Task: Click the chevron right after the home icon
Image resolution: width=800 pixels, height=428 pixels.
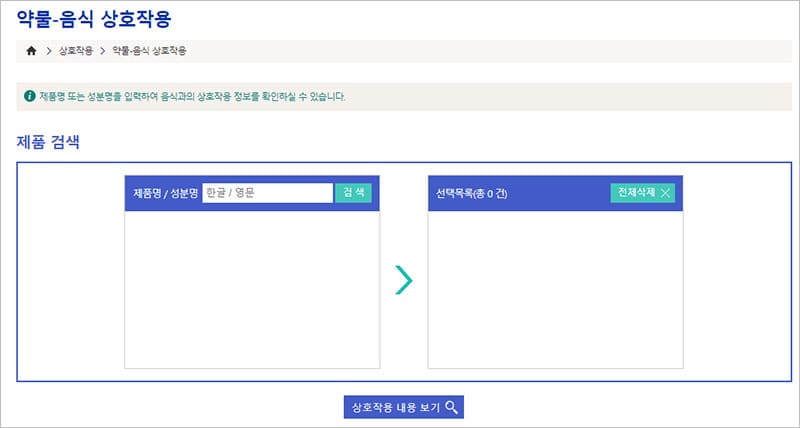Action: click(x=49, y=50)
